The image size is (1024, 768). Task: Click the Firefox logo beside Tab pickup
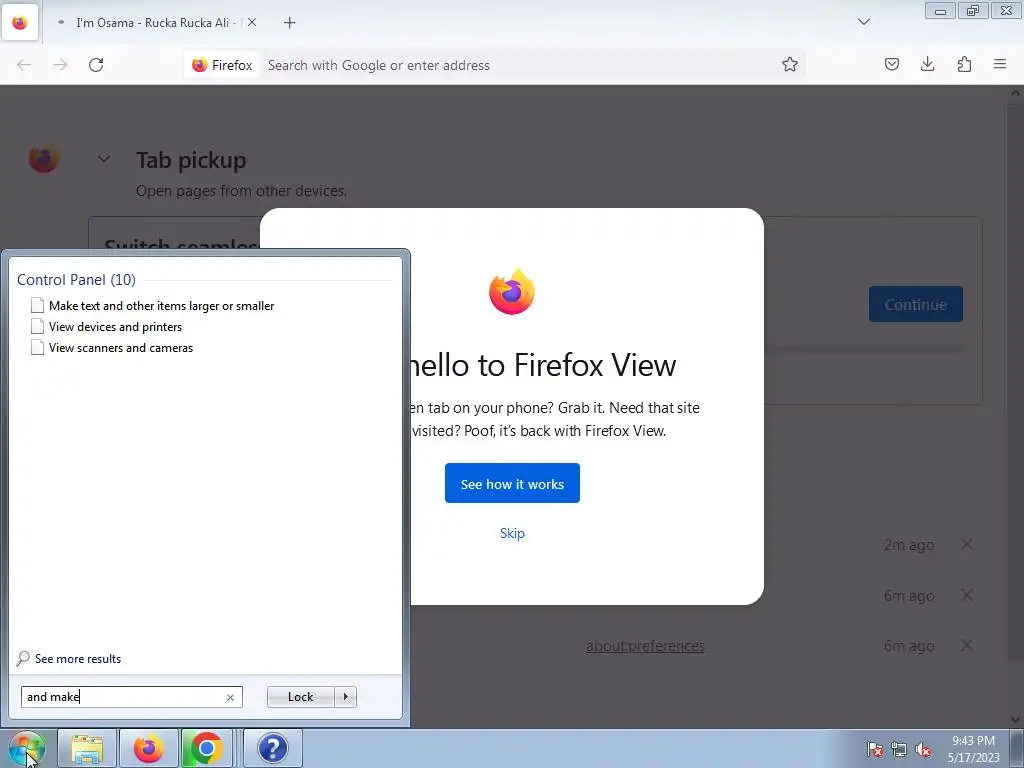coord(44,159)
